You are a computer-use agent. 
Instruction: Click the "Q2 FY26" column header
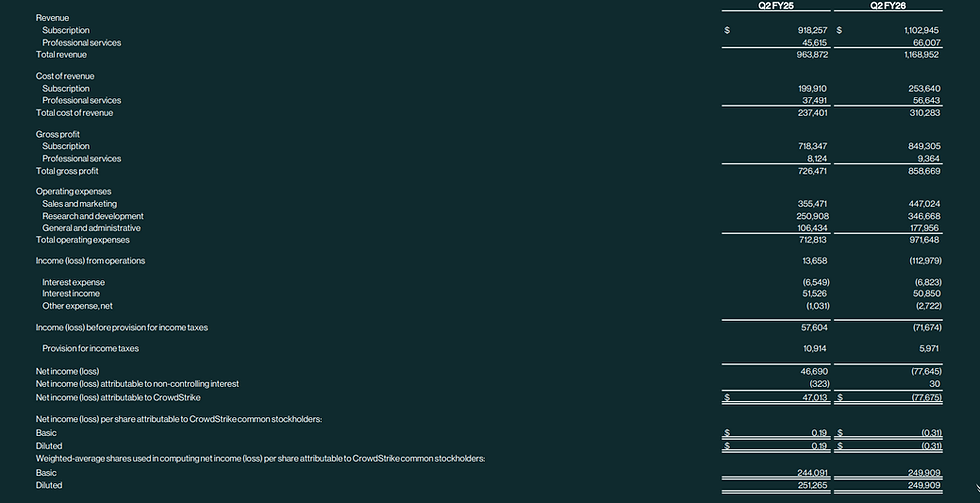(x=888, y=5)
